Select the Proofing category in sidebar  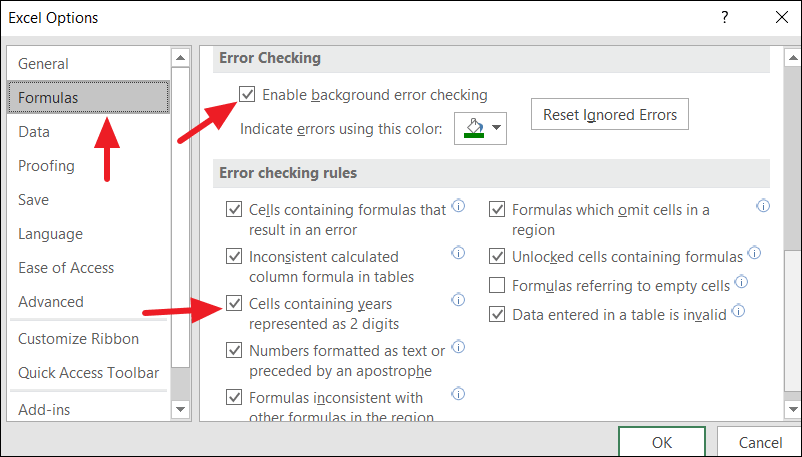click(46, 166)
